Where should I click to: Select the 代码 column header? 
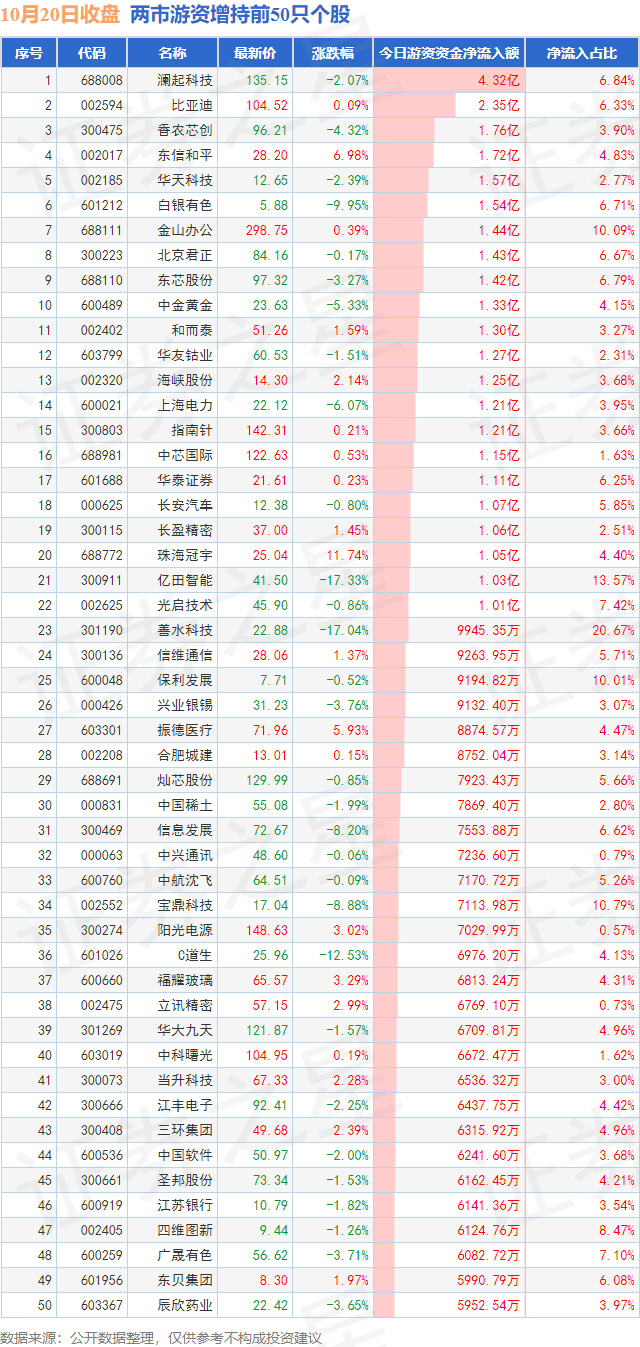(x=92, y=54)
